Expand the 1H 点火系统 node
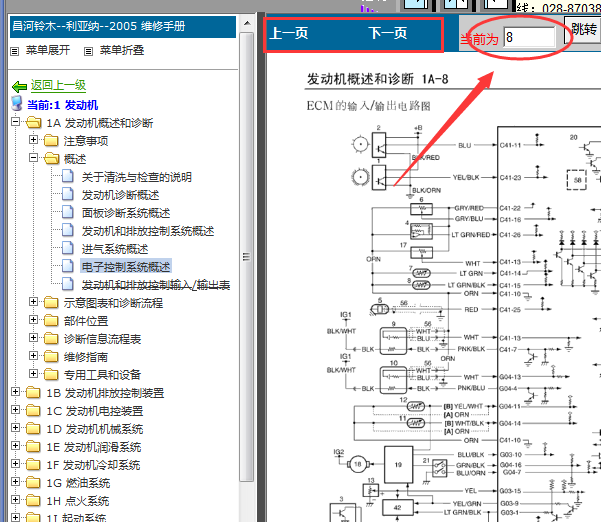The height and width of the screenshot is (522, 601). coord(15,500)
